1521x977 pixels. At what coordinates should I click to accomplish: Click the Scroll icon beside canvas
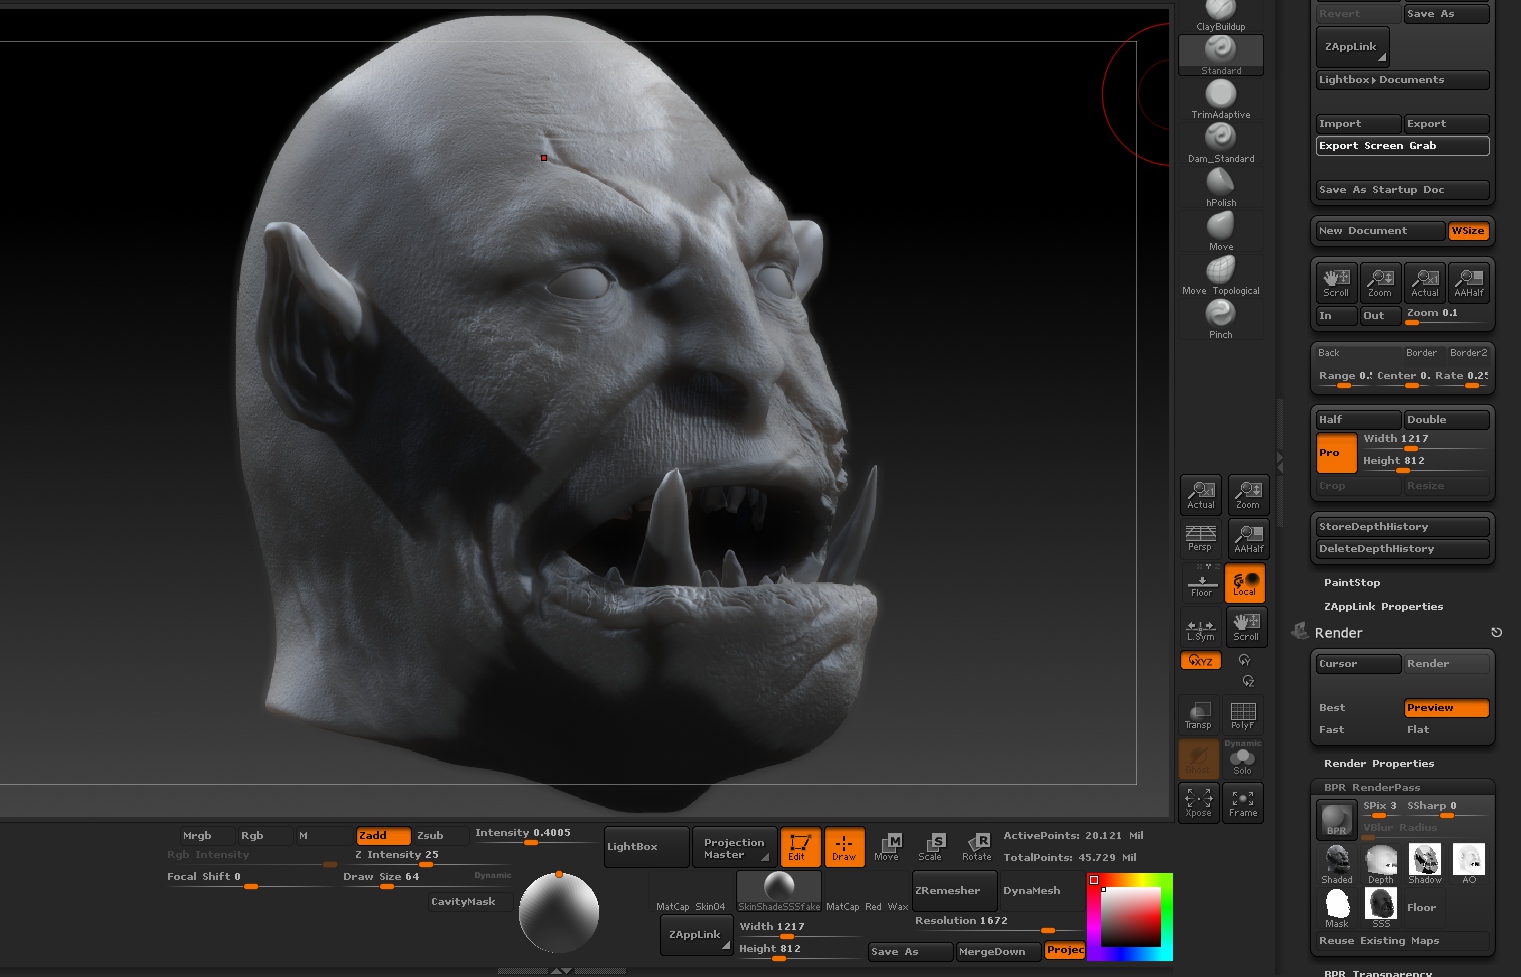pyautogui.click(x=1246, y=627)
